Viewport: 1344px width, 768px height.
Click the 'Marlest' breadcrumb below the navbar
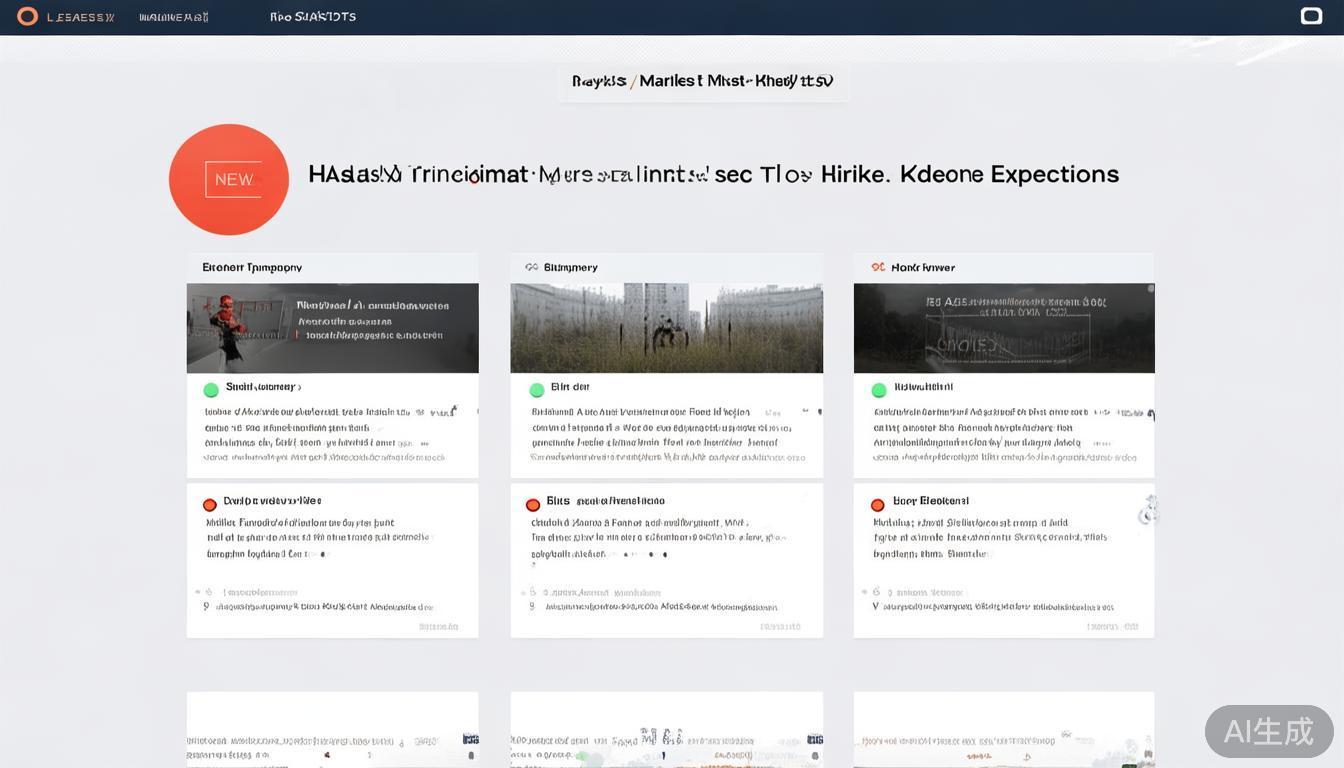[670, 81]
